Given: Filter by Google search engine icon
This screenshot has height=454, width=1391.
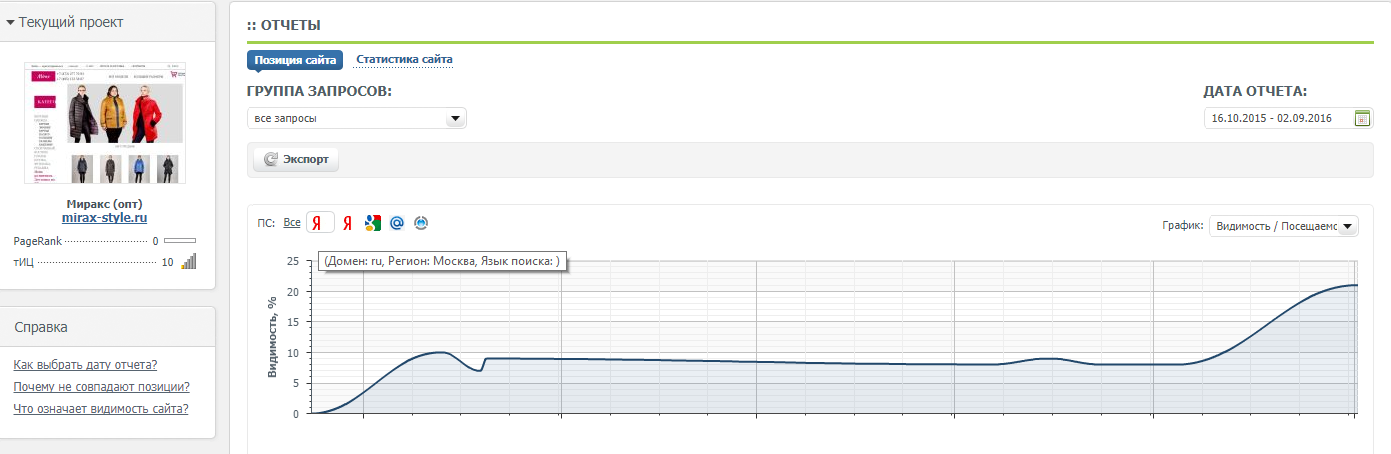Looking at the screenshot, I should (x=373, y=223).
